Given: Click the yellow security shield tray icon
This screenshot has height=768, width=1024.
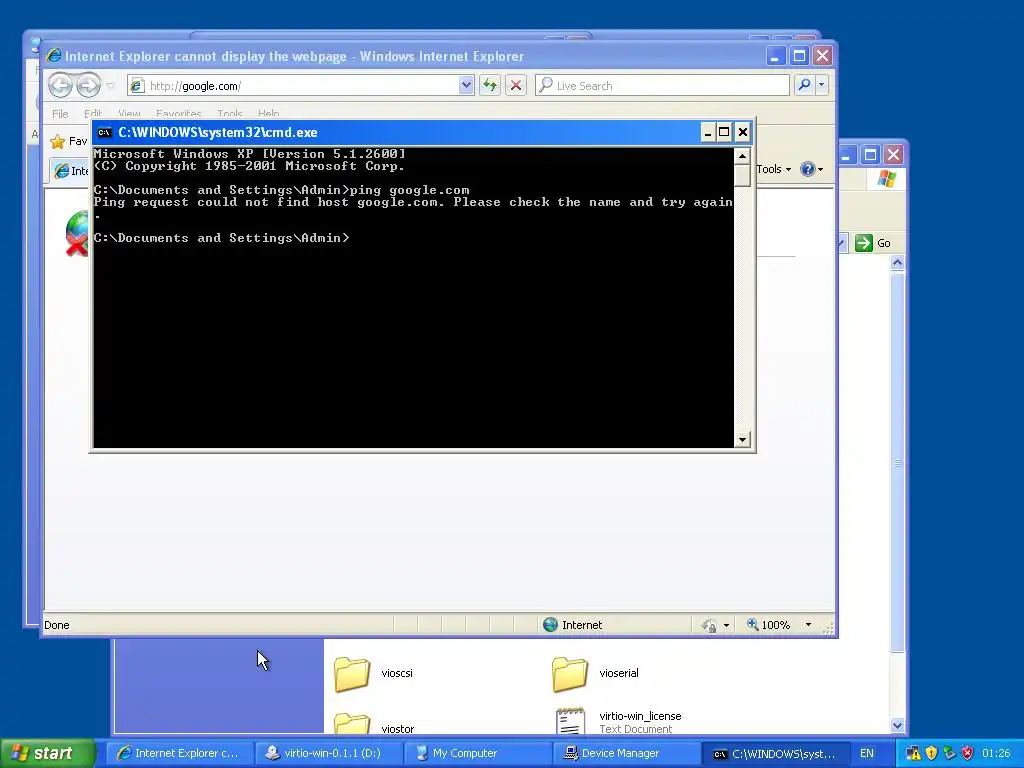Looking at the screenshot, I should tap(931, 753).
